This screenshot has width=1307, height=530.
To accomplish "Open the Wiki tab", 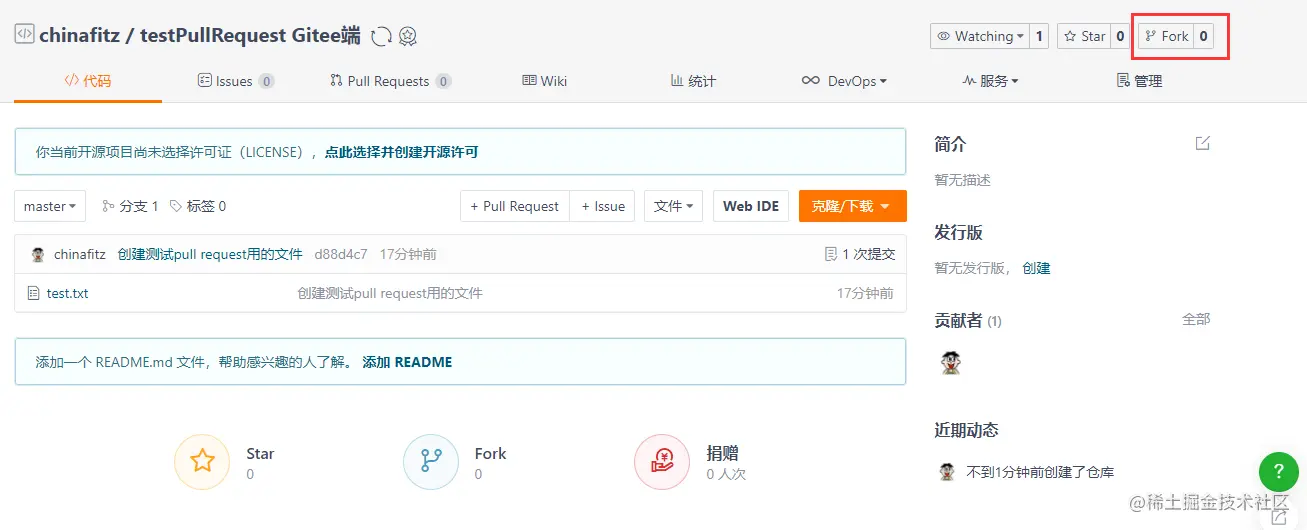I will pyautogui.click(x=545, y=81).
